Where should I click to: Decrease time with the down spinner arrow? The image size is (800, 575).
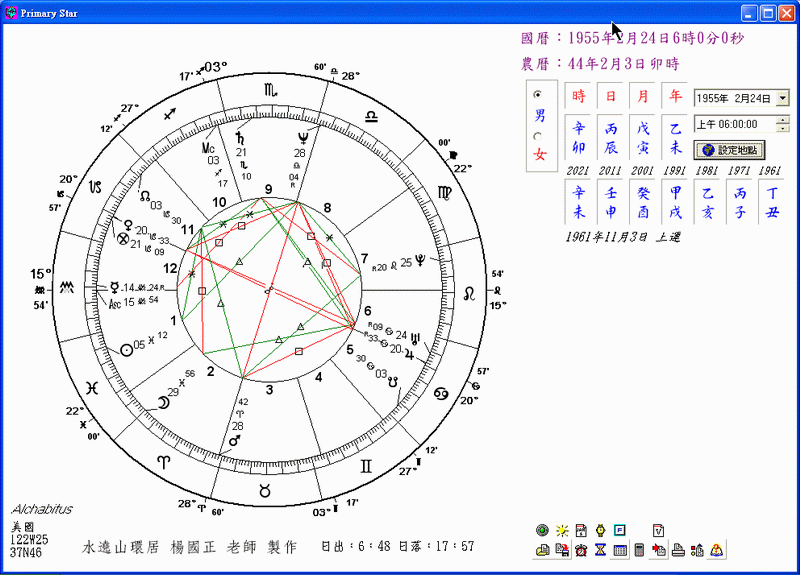click(x=782, y=128)
